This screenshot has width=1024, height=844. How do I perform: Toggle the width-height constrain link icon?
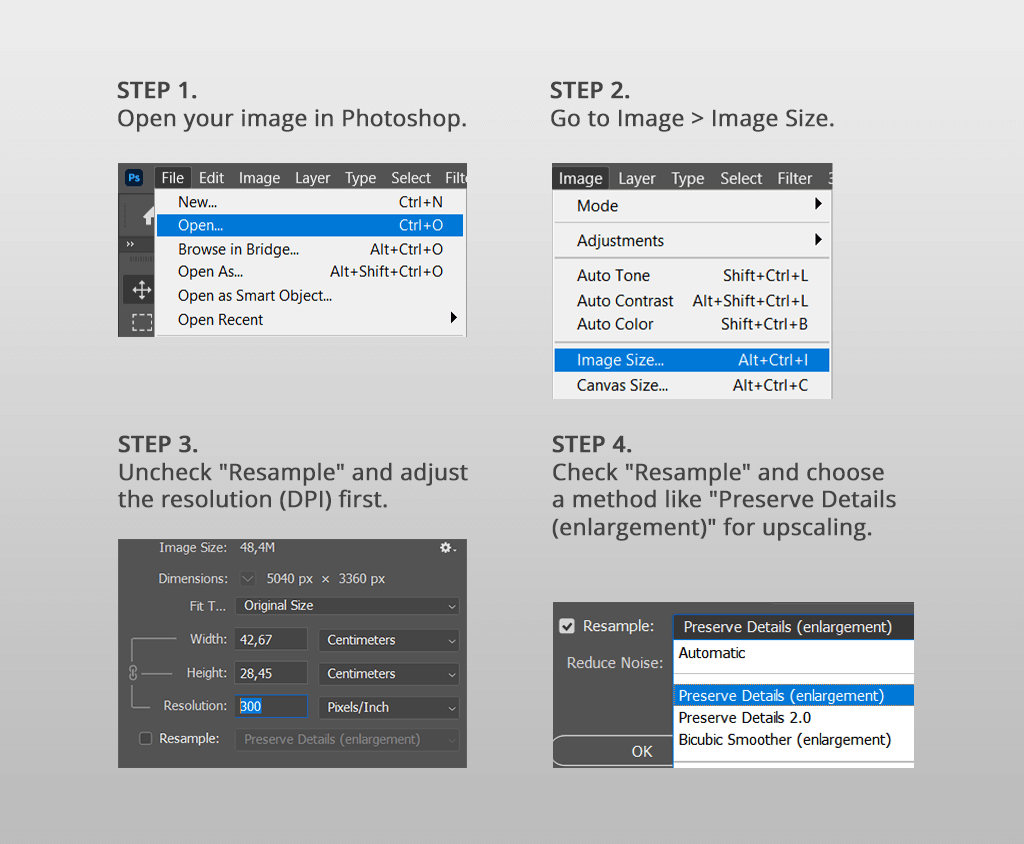133,673
